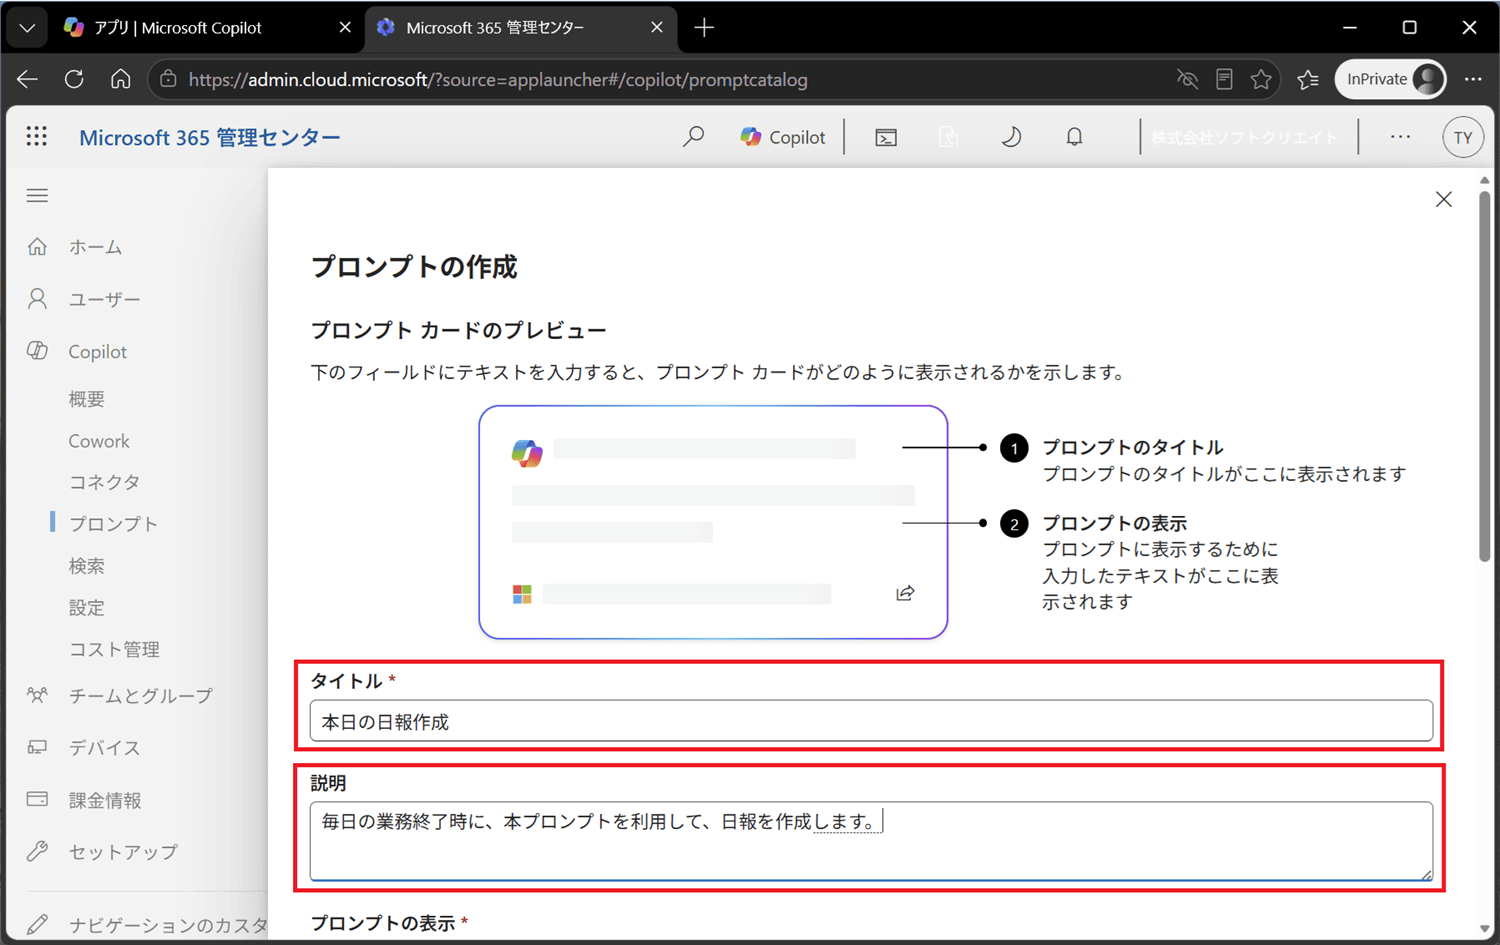1500x945 pixels.
Task: Close the プロンプトの作成 panel
Action: point(1444,199)
